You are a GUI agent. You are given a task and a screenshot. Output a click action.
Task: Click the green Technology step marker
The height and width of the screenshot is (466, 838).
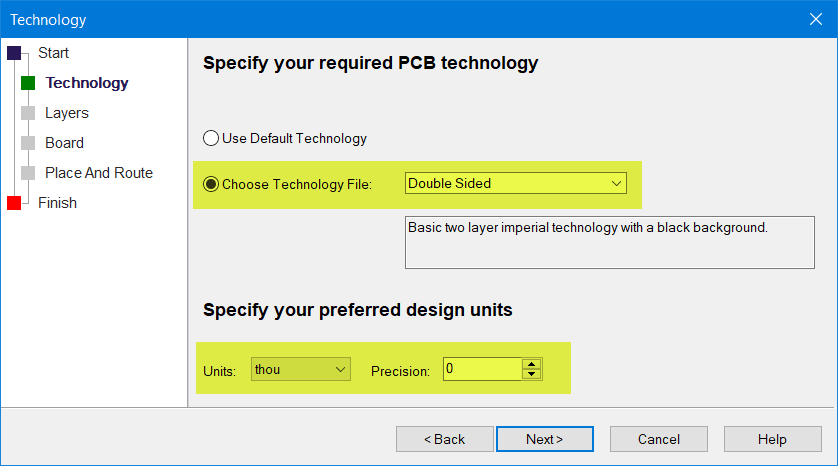coord(28,83)
